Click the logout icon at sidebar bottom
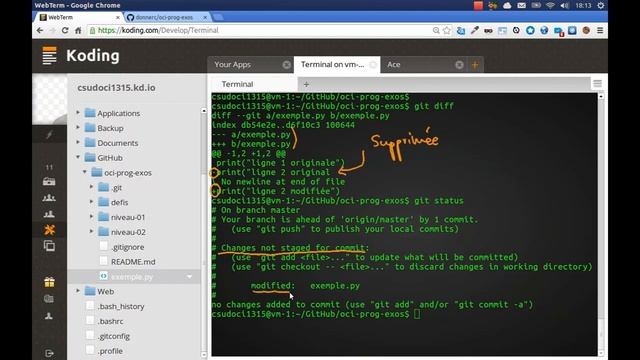 [x=49, y=353]
